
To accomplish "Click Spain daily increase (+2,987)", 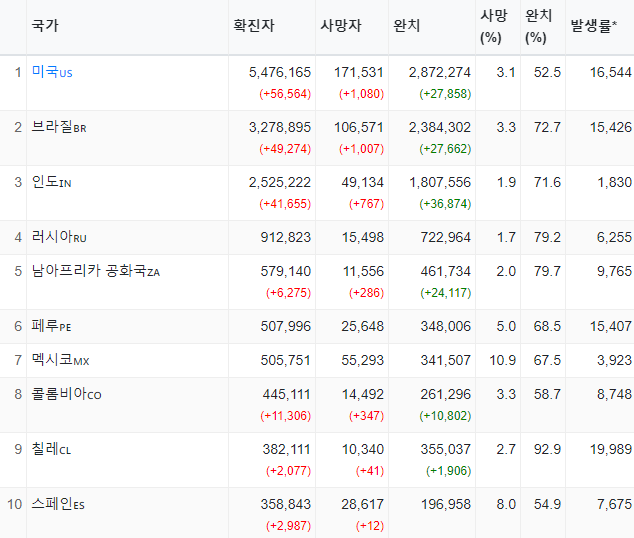I will pos(288,525).
